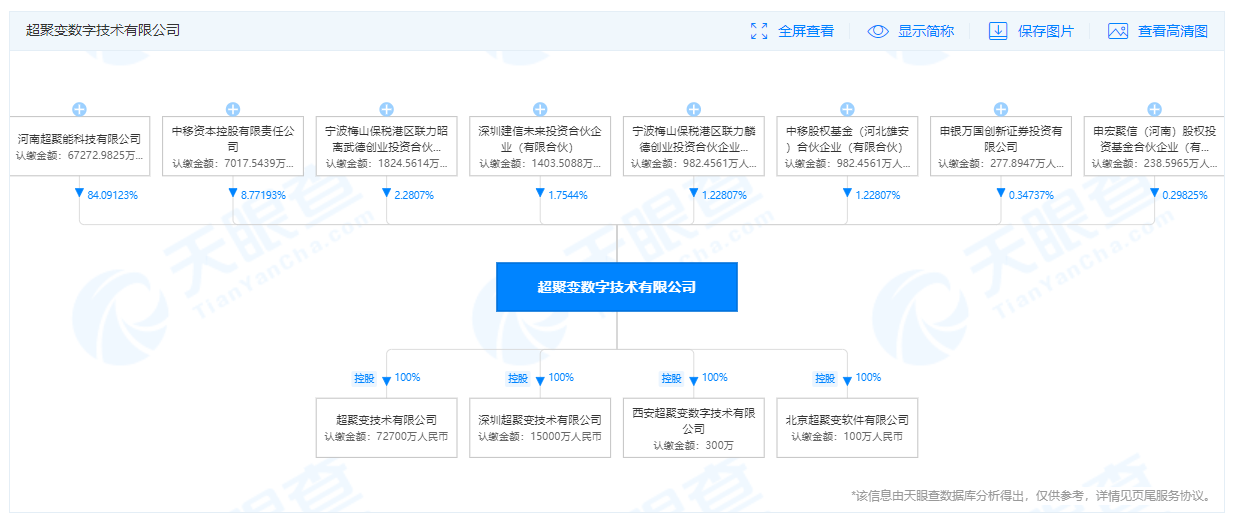The height and width of the screenshot is (524, 1238).
Task: Click 认缴金额 100万人民币 text
Action: pyautogui.click(x=847, y=436)
